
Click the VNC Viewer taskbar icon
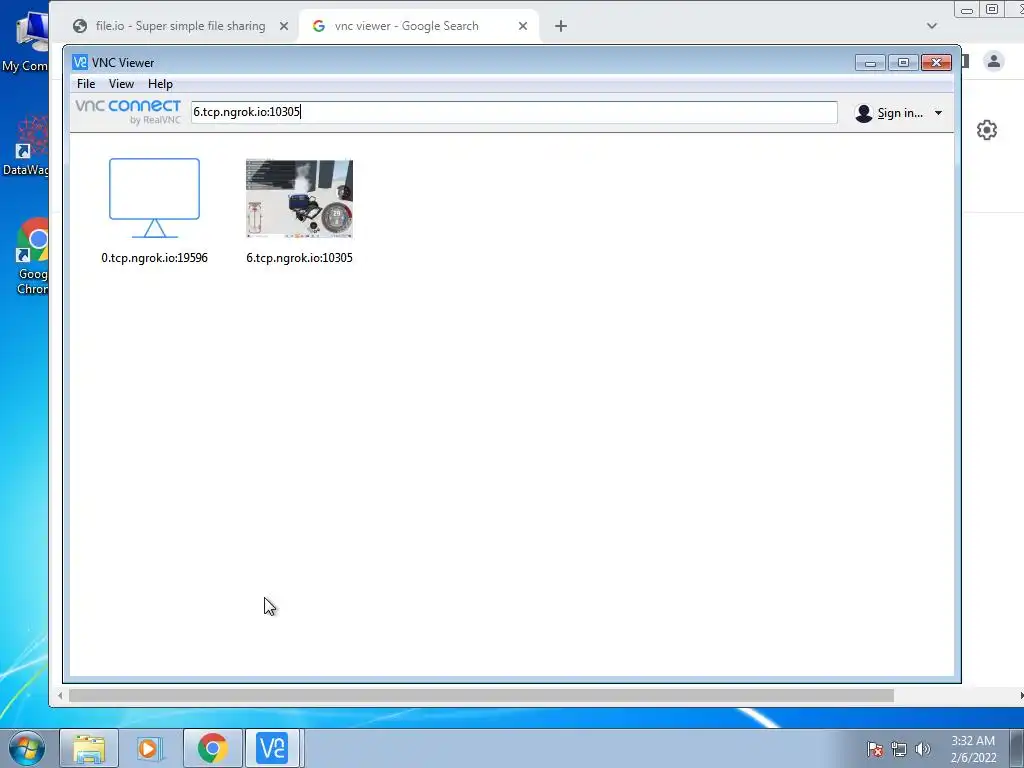click(272, 748)
